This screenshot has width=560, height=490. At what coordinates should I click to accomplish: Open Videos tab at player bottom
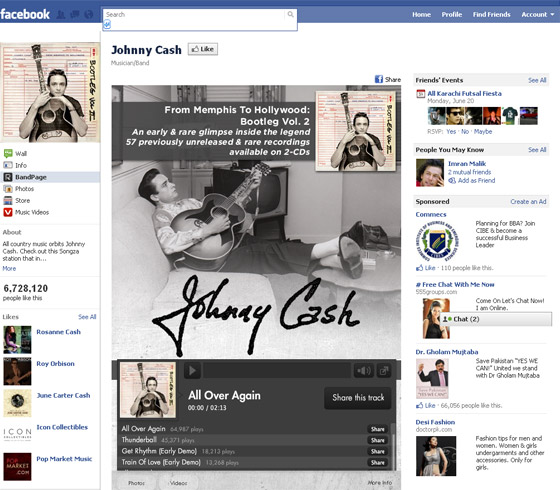pos(178,483)
